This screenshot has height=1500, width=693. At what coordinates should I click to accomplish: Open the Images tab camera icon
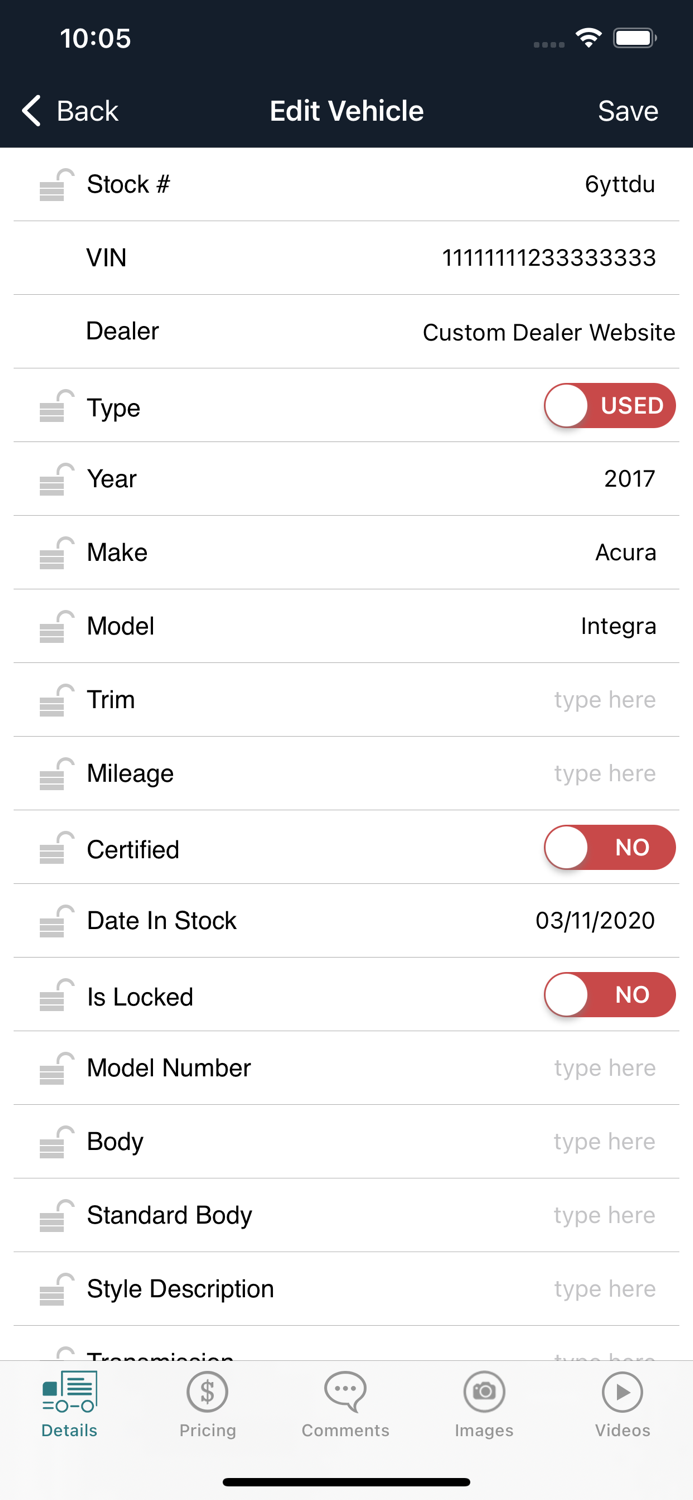pyautogui.click(x=484, y=1392)
